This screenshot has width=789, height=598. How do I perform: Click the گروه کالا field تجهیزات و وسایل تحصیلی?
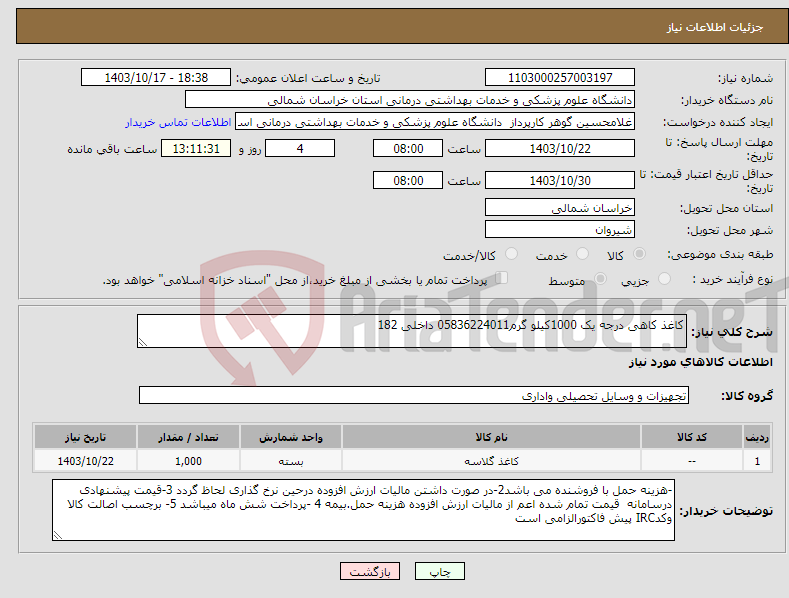point(414,396)
